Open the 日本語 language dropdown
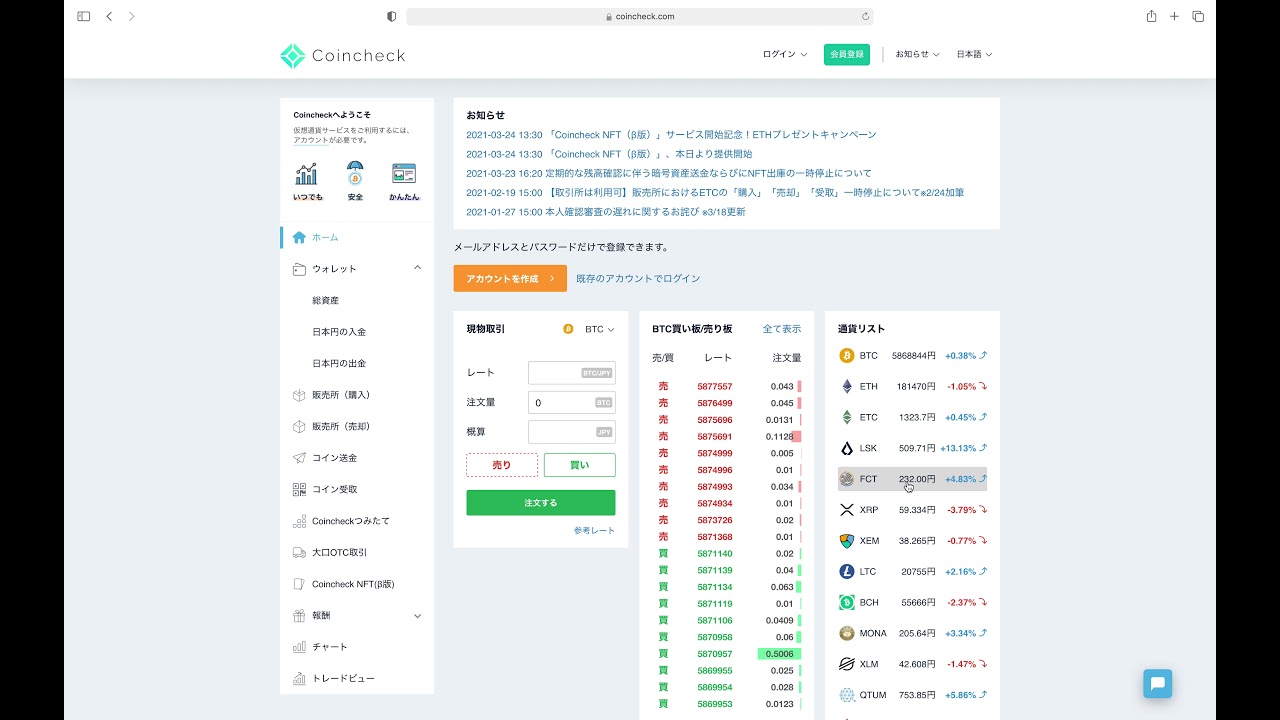The height and width of the screenshot is (720, 1280). (x=974, y=55)
